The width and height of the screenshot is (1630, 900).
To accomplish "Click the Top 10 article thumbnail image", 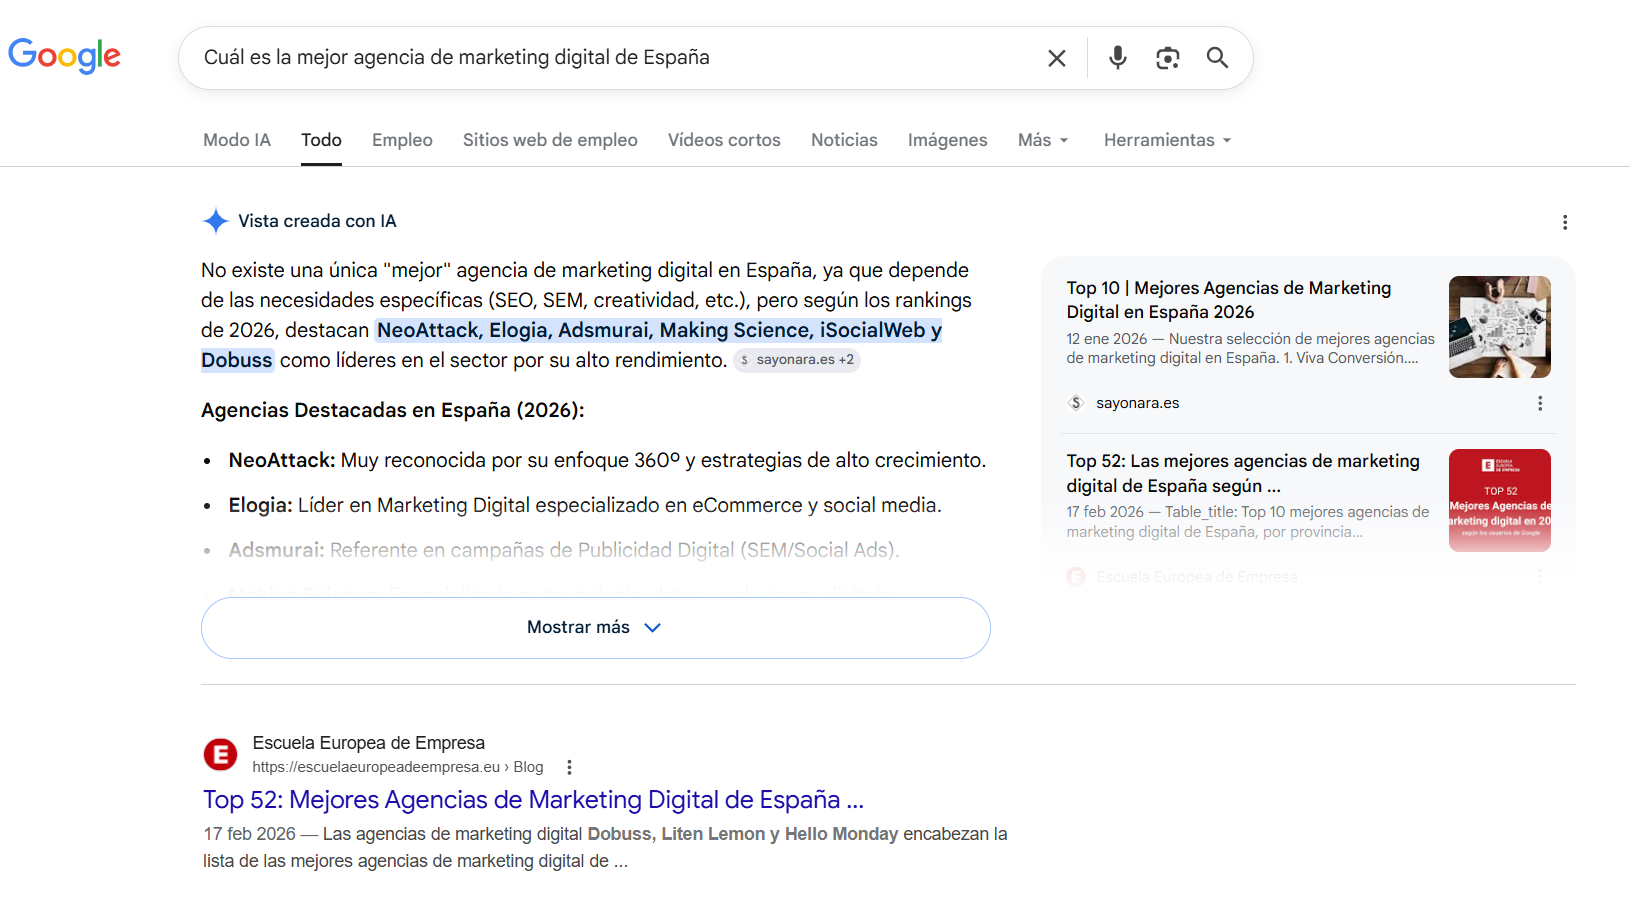I will click(1500, 327).
